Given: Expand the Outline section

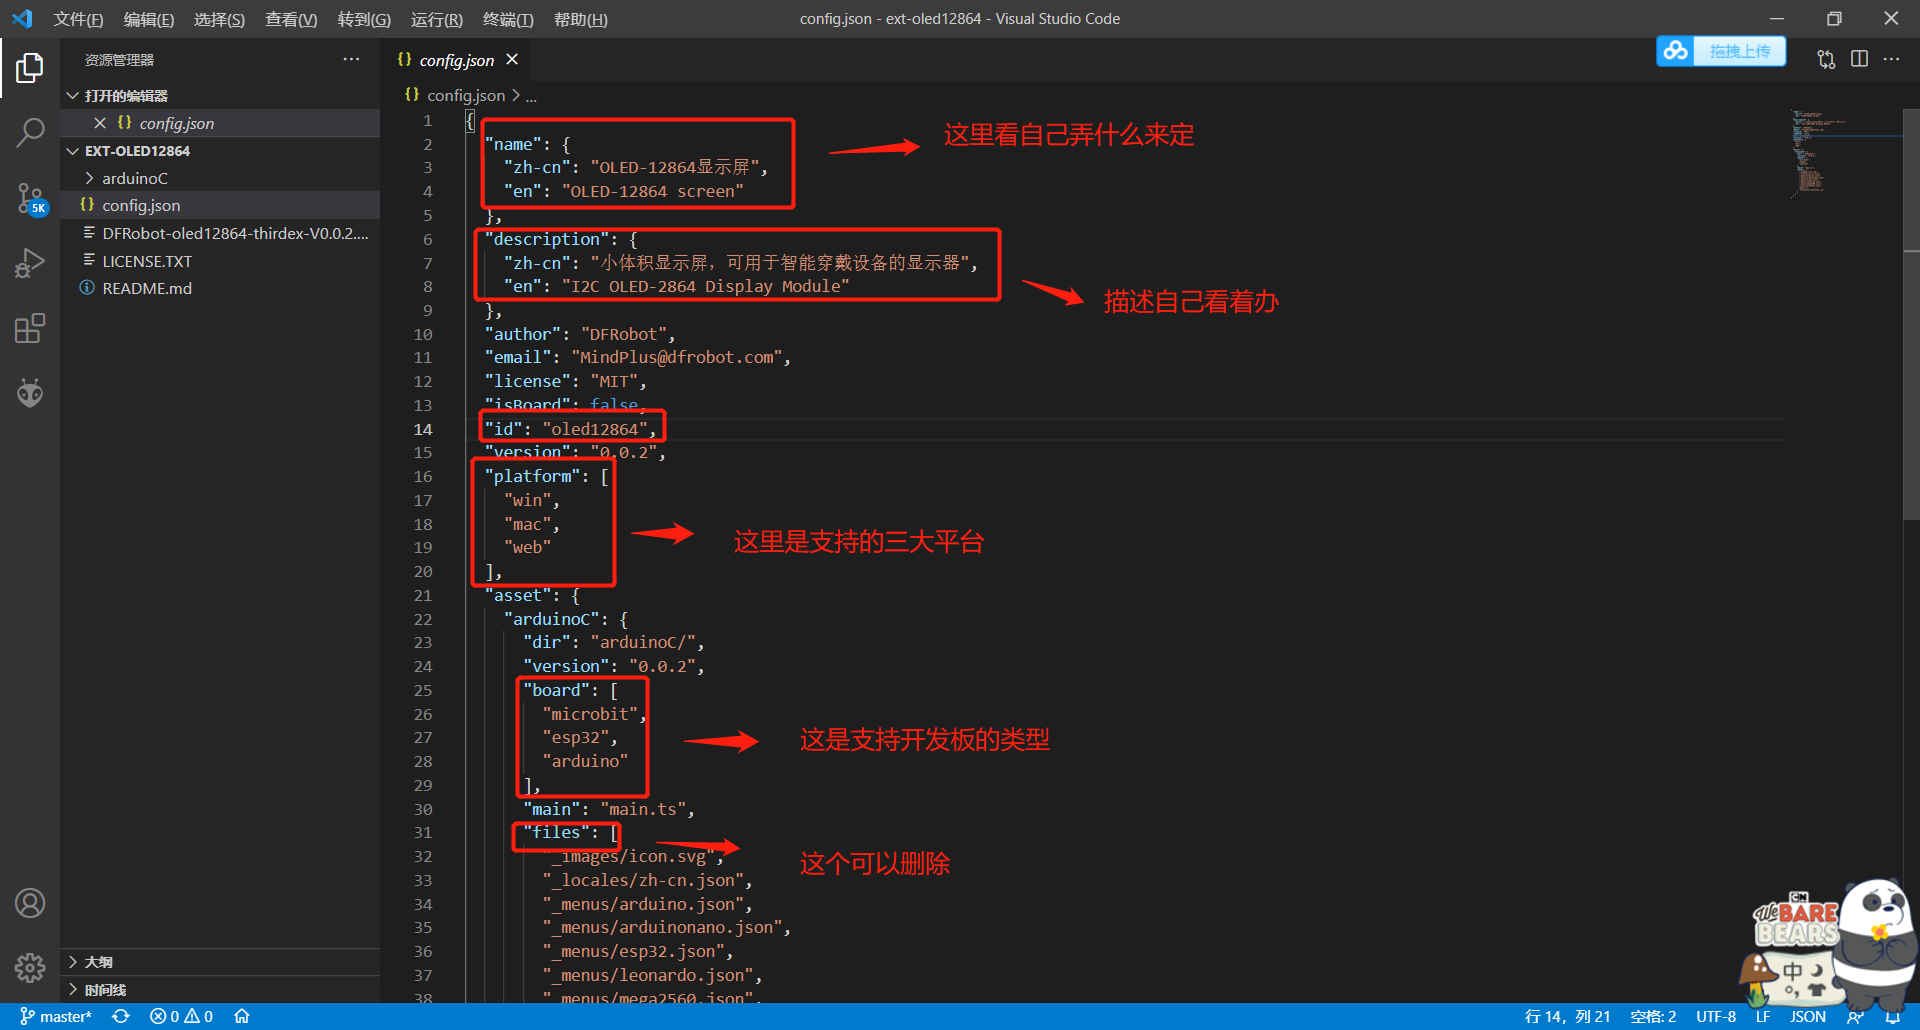Looking at the screenshot, I should [x=220, y=962].
